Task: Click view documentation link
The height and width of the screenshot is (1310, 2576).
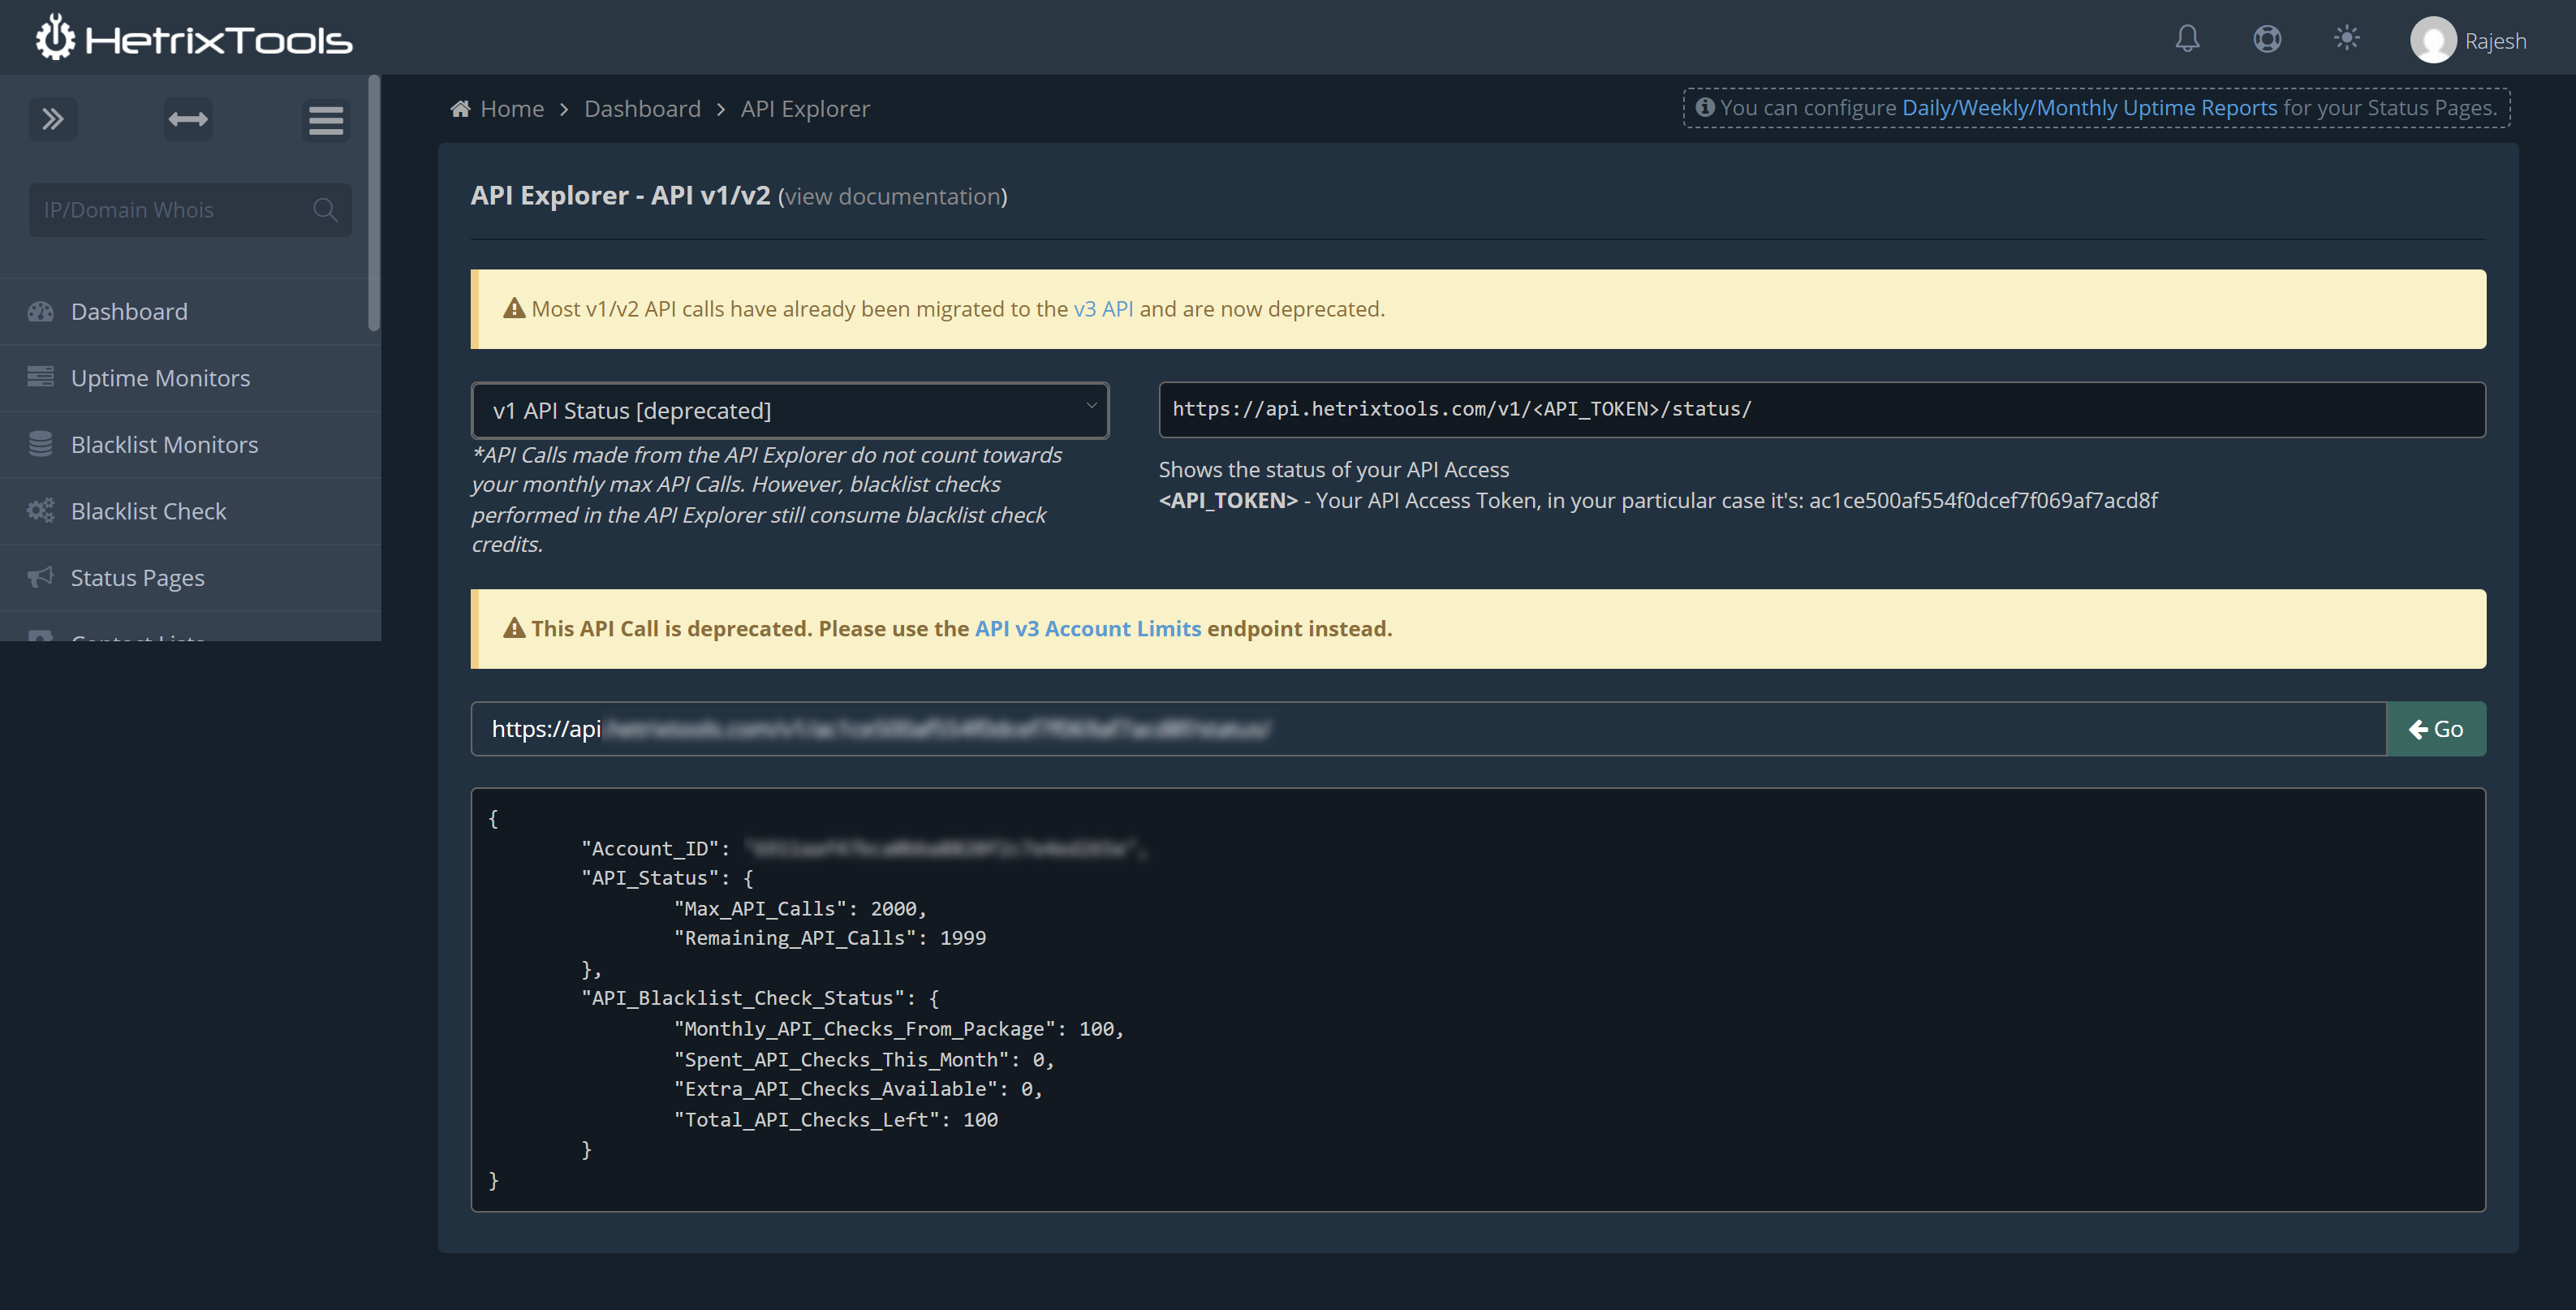Action: 892,196
